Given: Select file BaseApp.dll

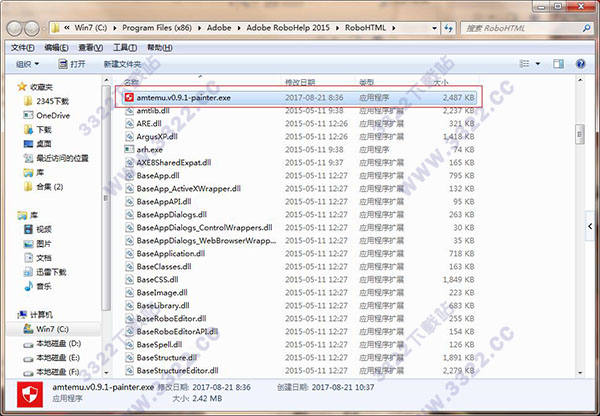Looking at the screenshot, I should 158,176.
